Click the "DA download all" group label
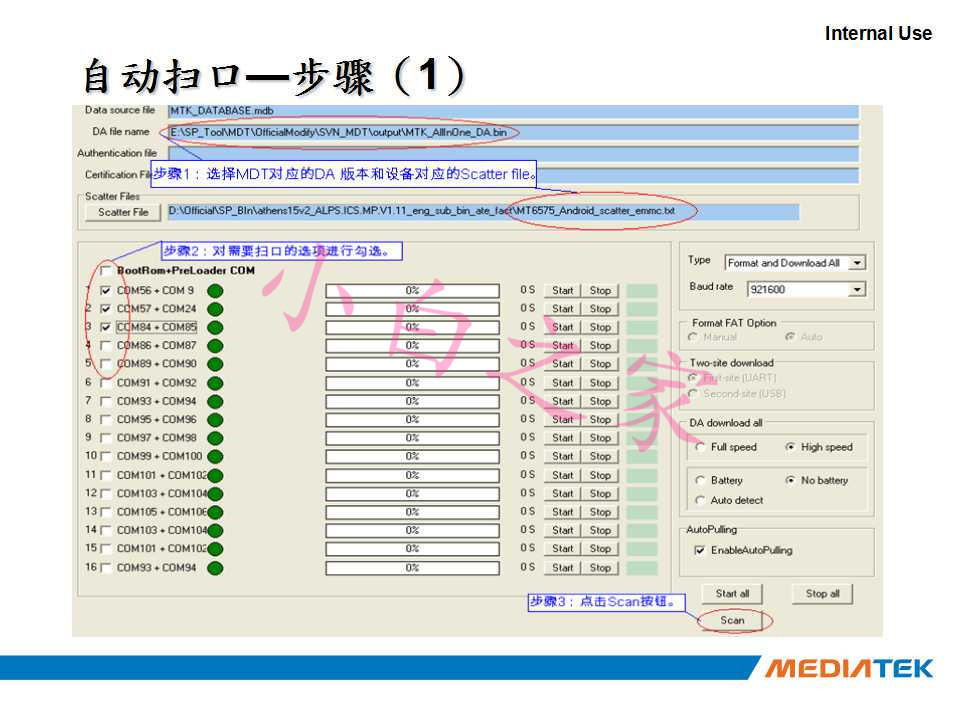Image resolution: width=960 pixels, height=720 pixels. point(726,422)
